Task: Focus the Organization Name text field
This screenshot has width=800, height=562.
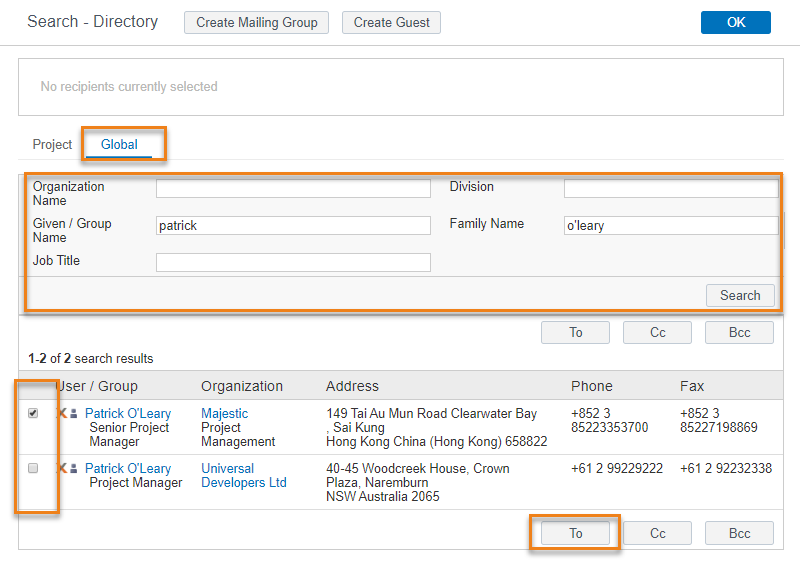Action: (293, 188)
